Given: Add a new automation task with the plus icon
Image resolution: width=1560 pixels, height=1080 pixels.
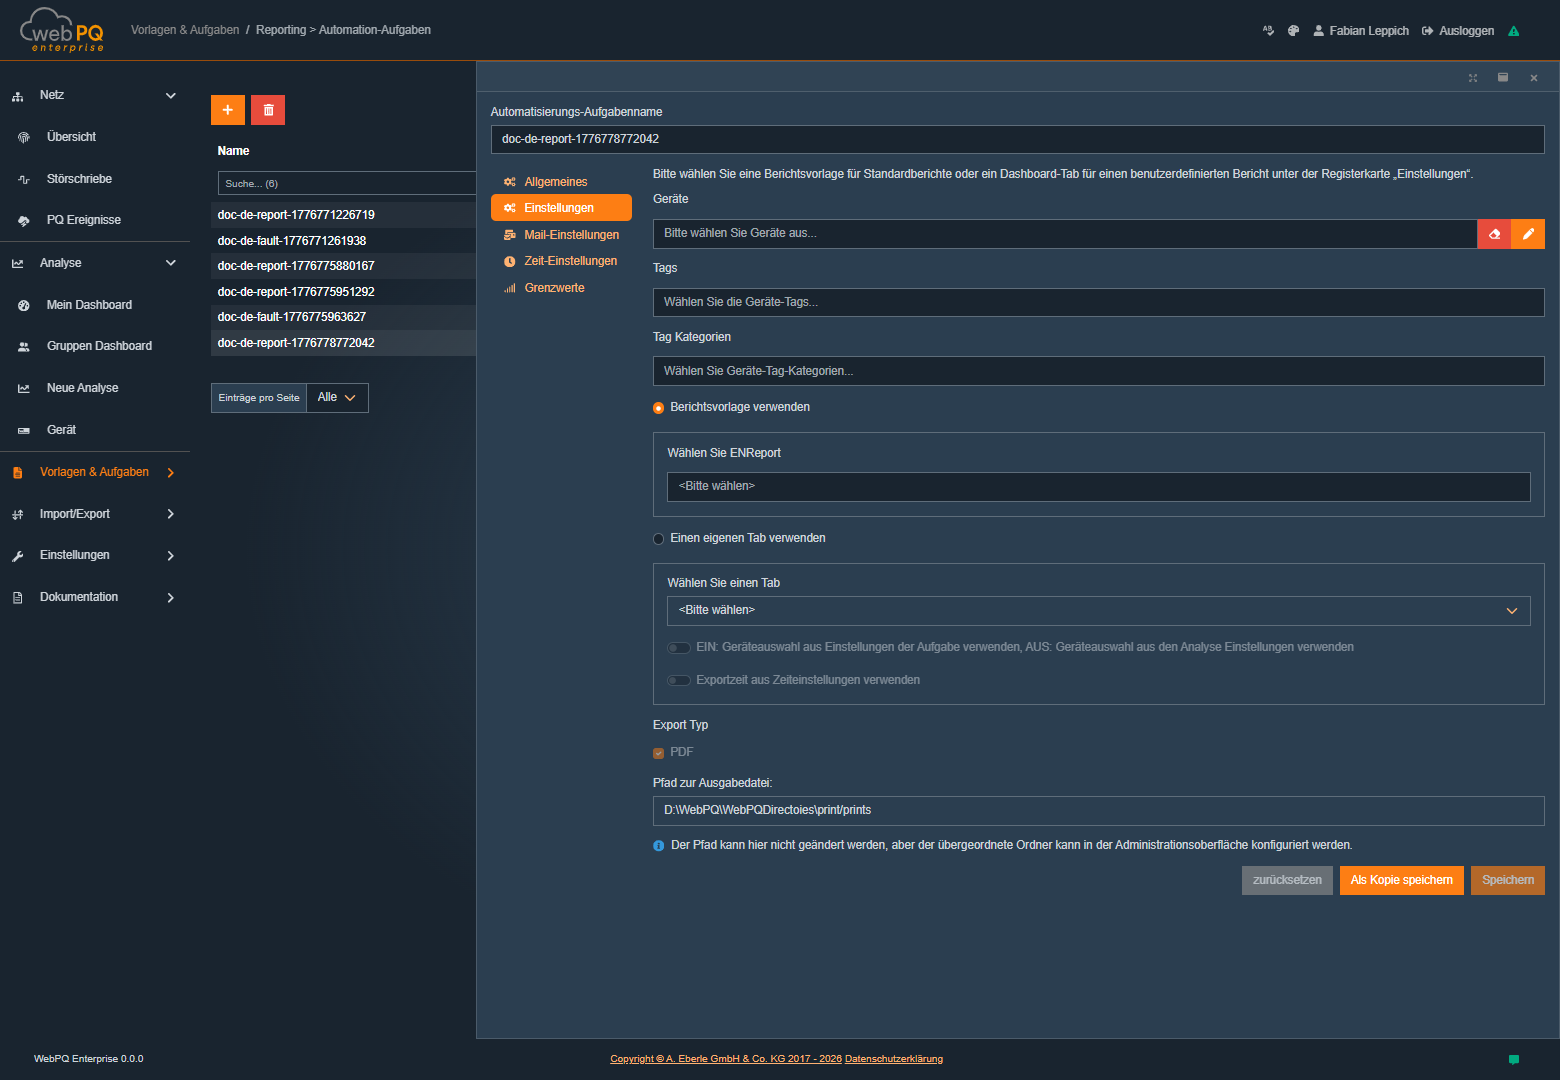Looking at the screenshot, I should click(x=227, y=110).
